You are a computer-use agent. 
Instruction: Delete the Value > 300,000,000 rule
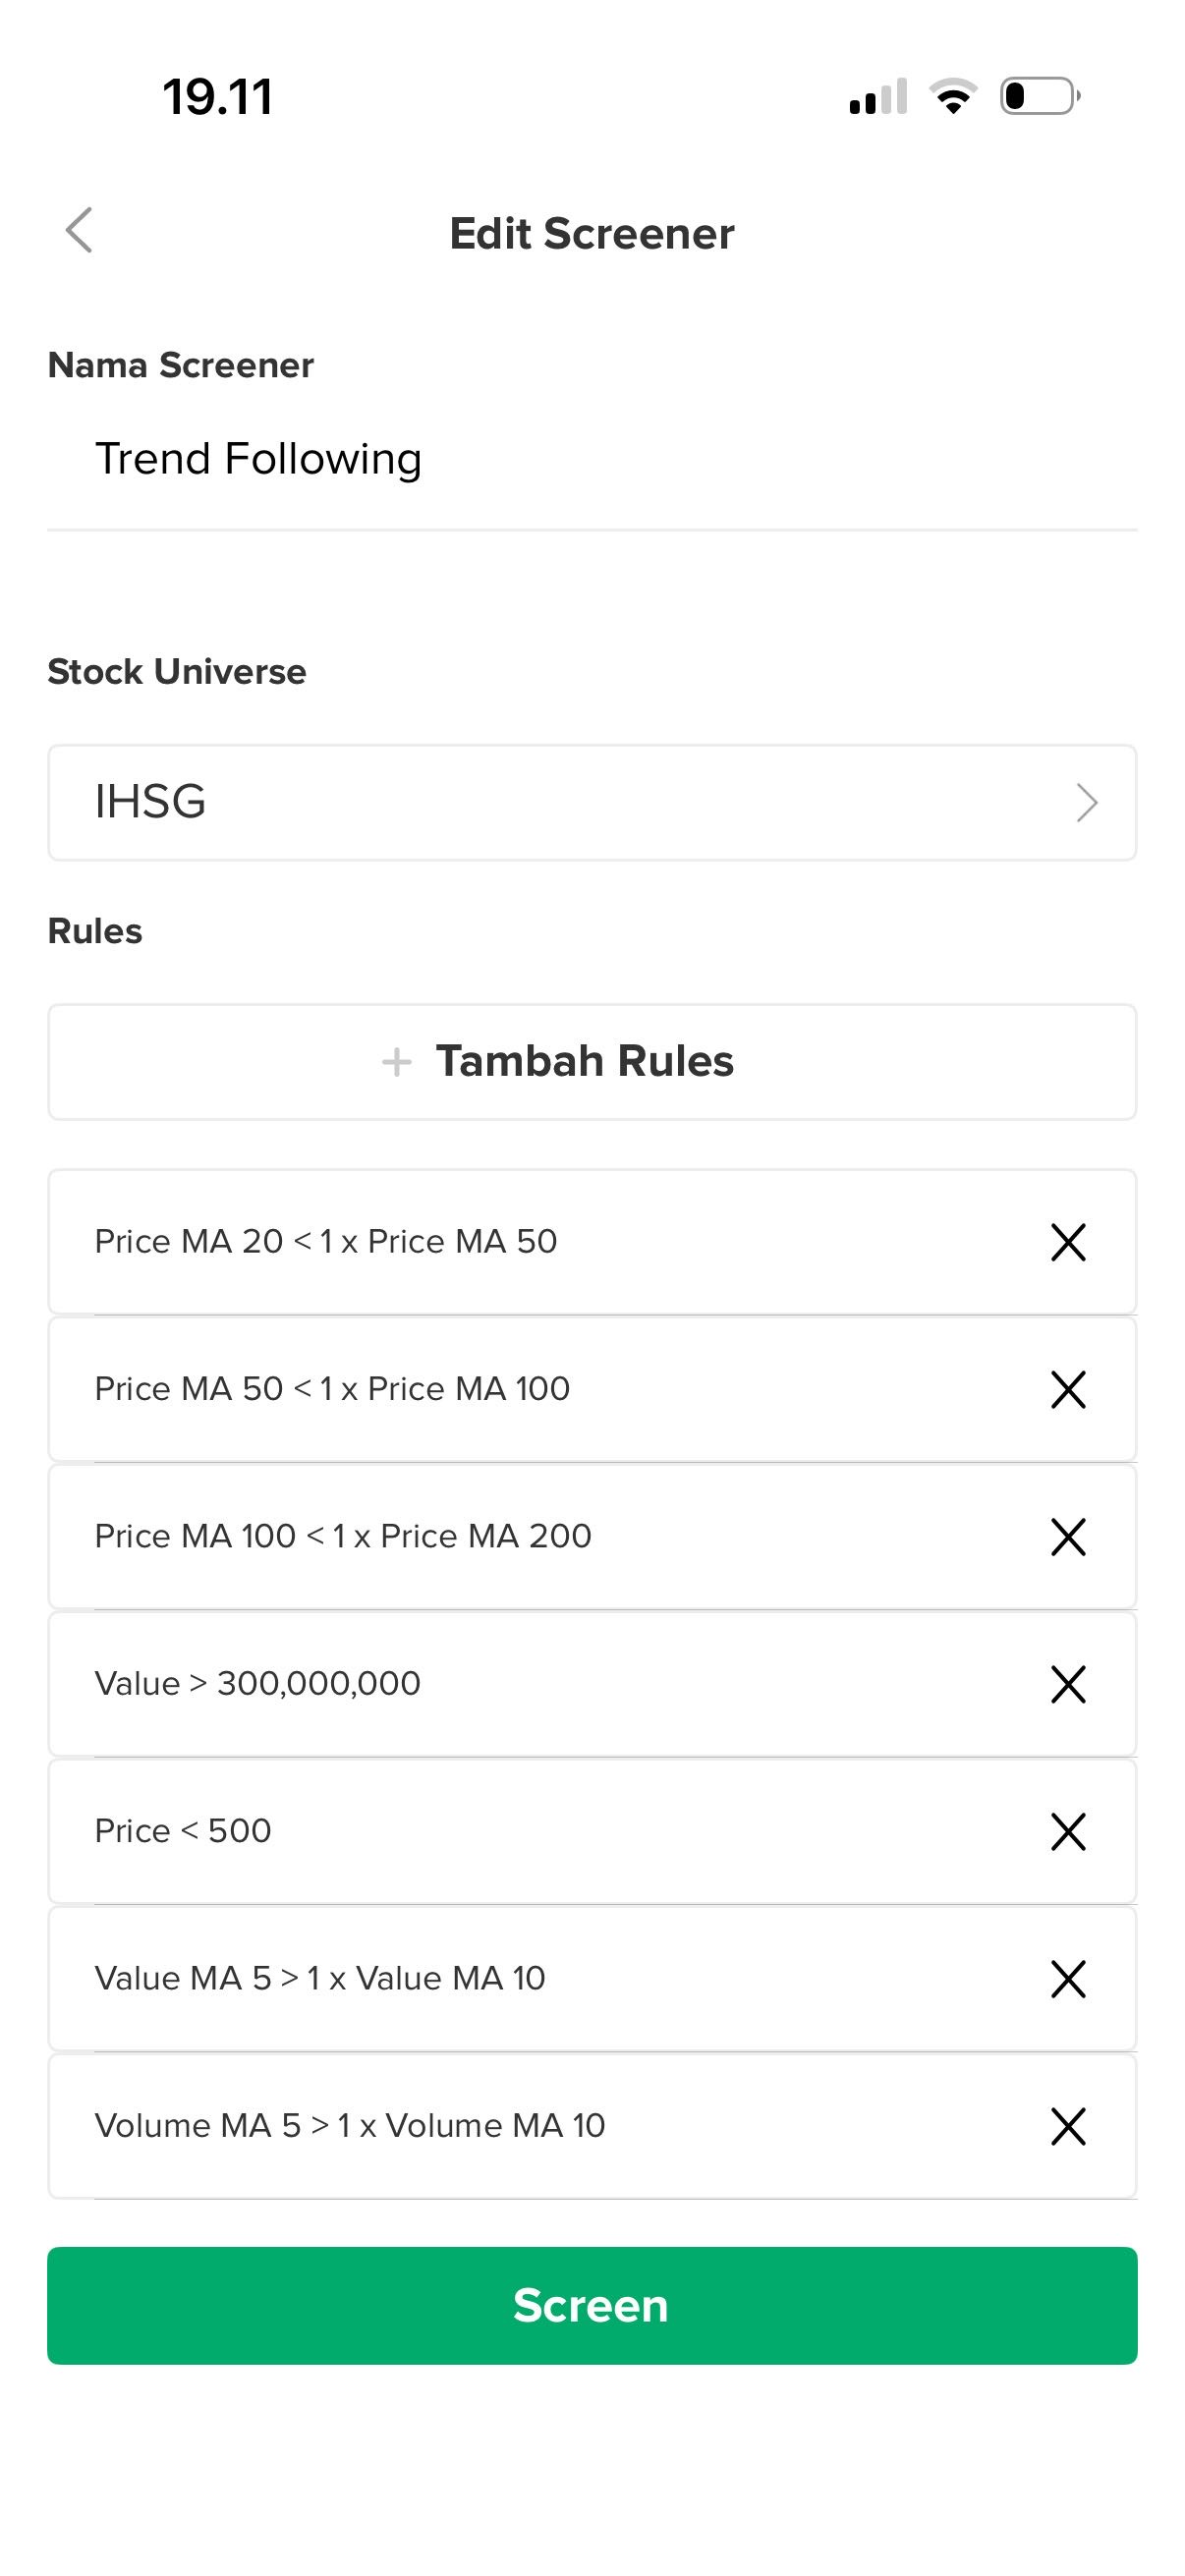coord(1068,1684)
